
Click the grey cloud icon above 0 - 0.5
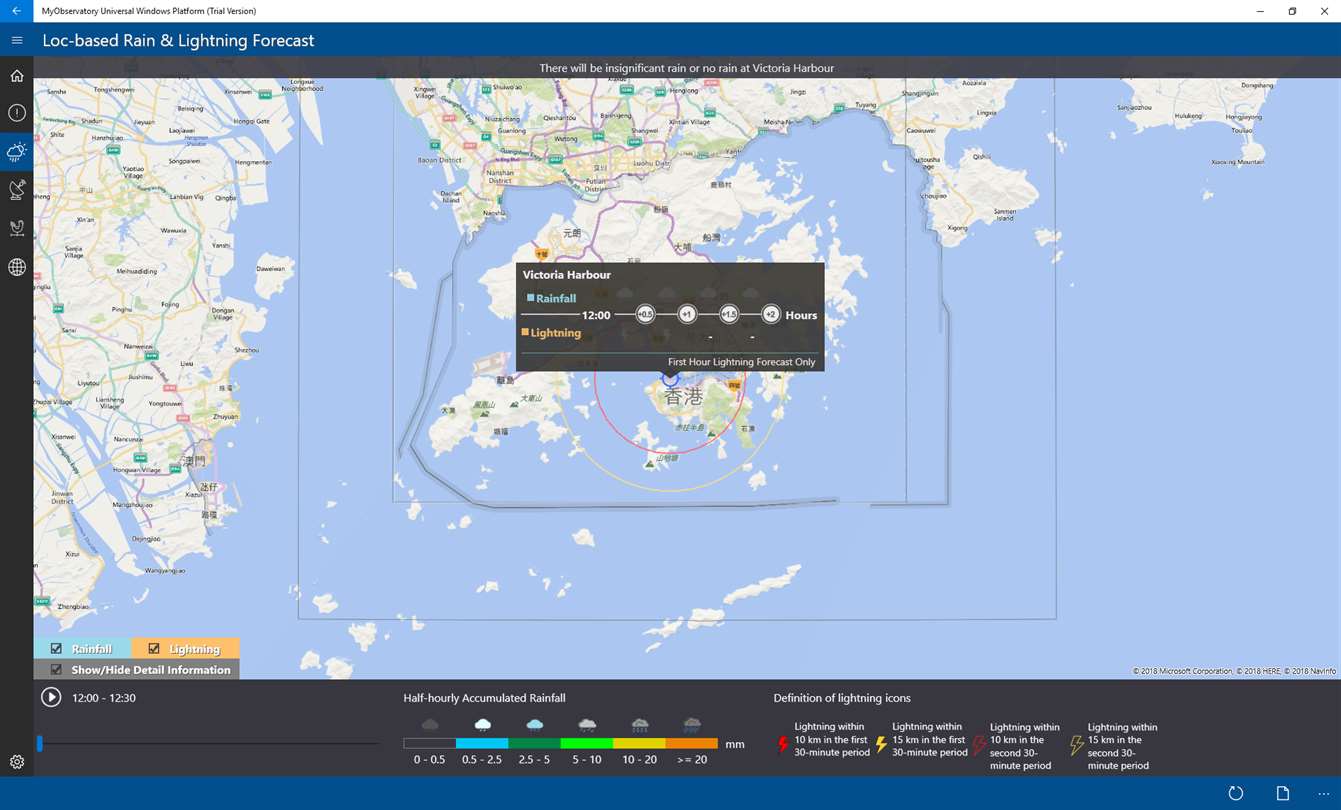(x=430, y=724)
